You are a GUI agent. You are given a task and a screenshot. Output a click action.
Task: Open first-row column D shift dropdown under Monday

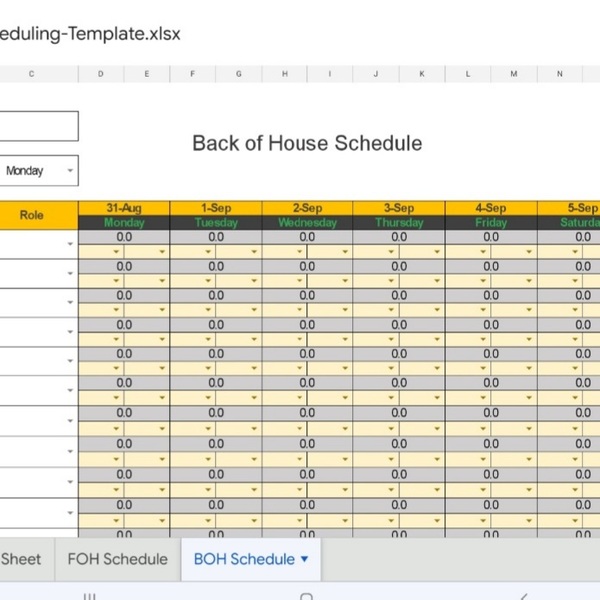point(116,252)
